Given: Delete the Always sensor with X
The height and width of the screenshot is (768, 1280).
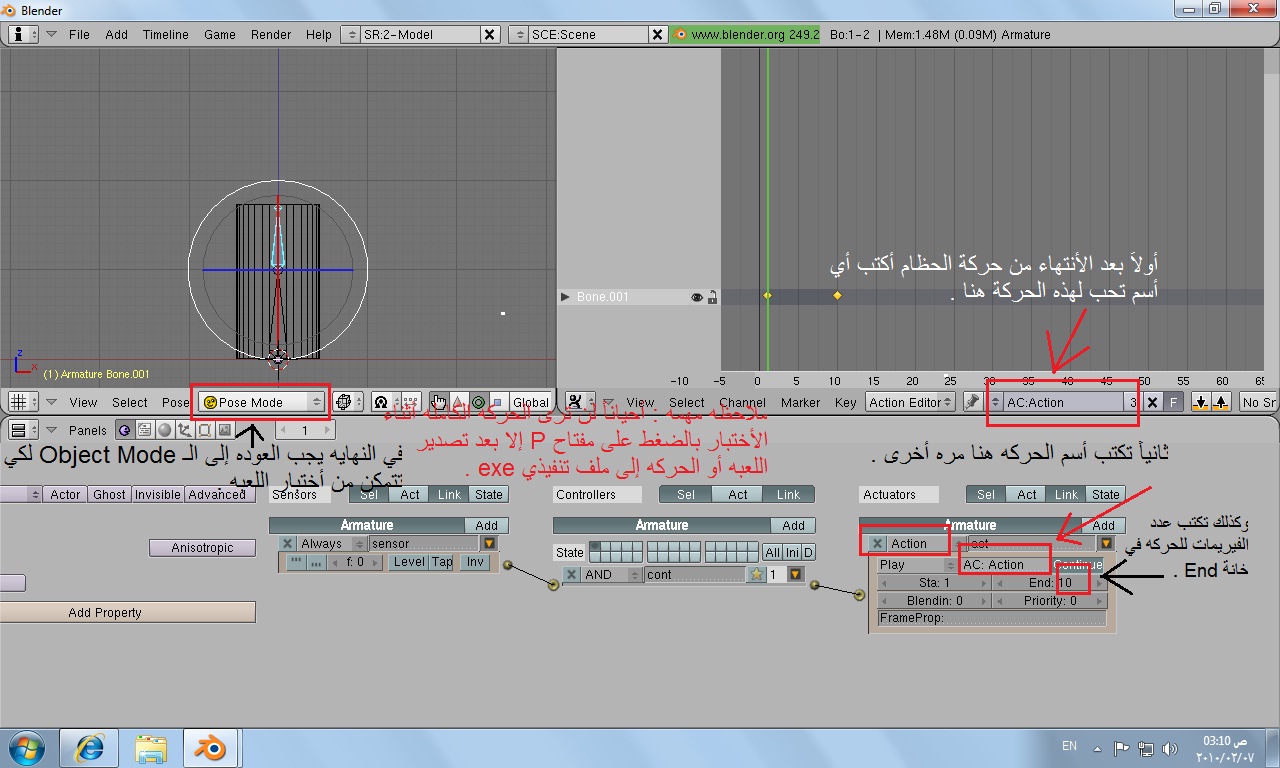Looking at the screenshot, I should pos(288,544).
